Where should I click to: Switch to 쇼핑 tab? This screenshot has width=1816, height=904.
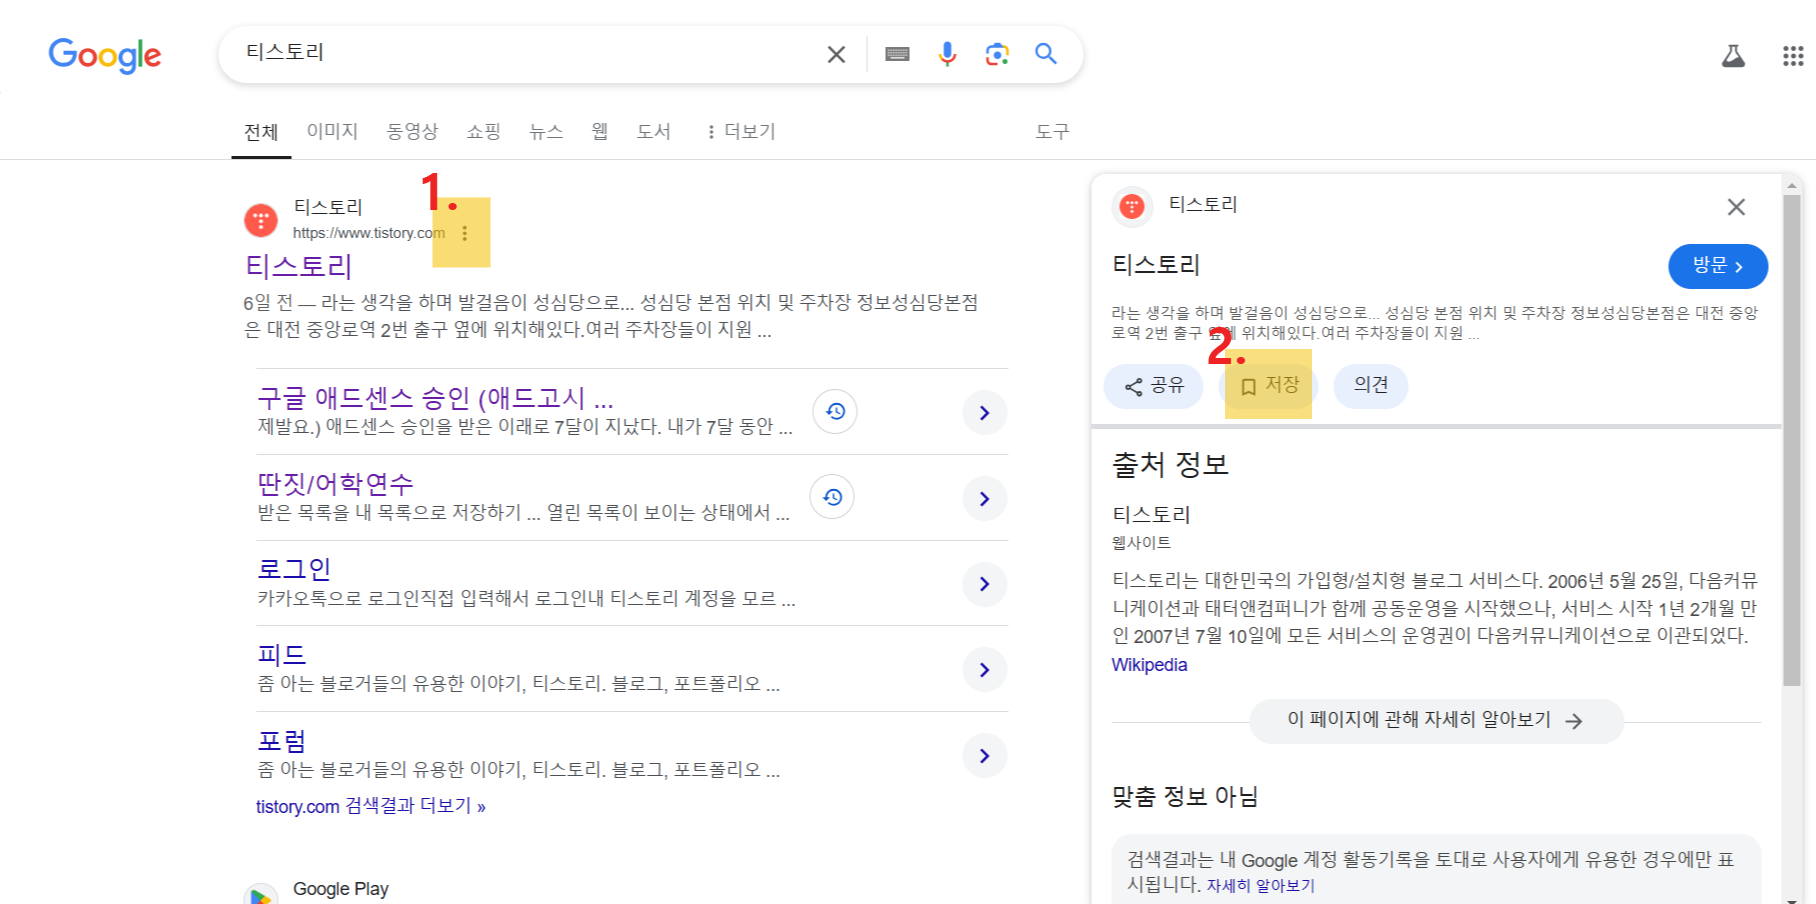(484, 131)
